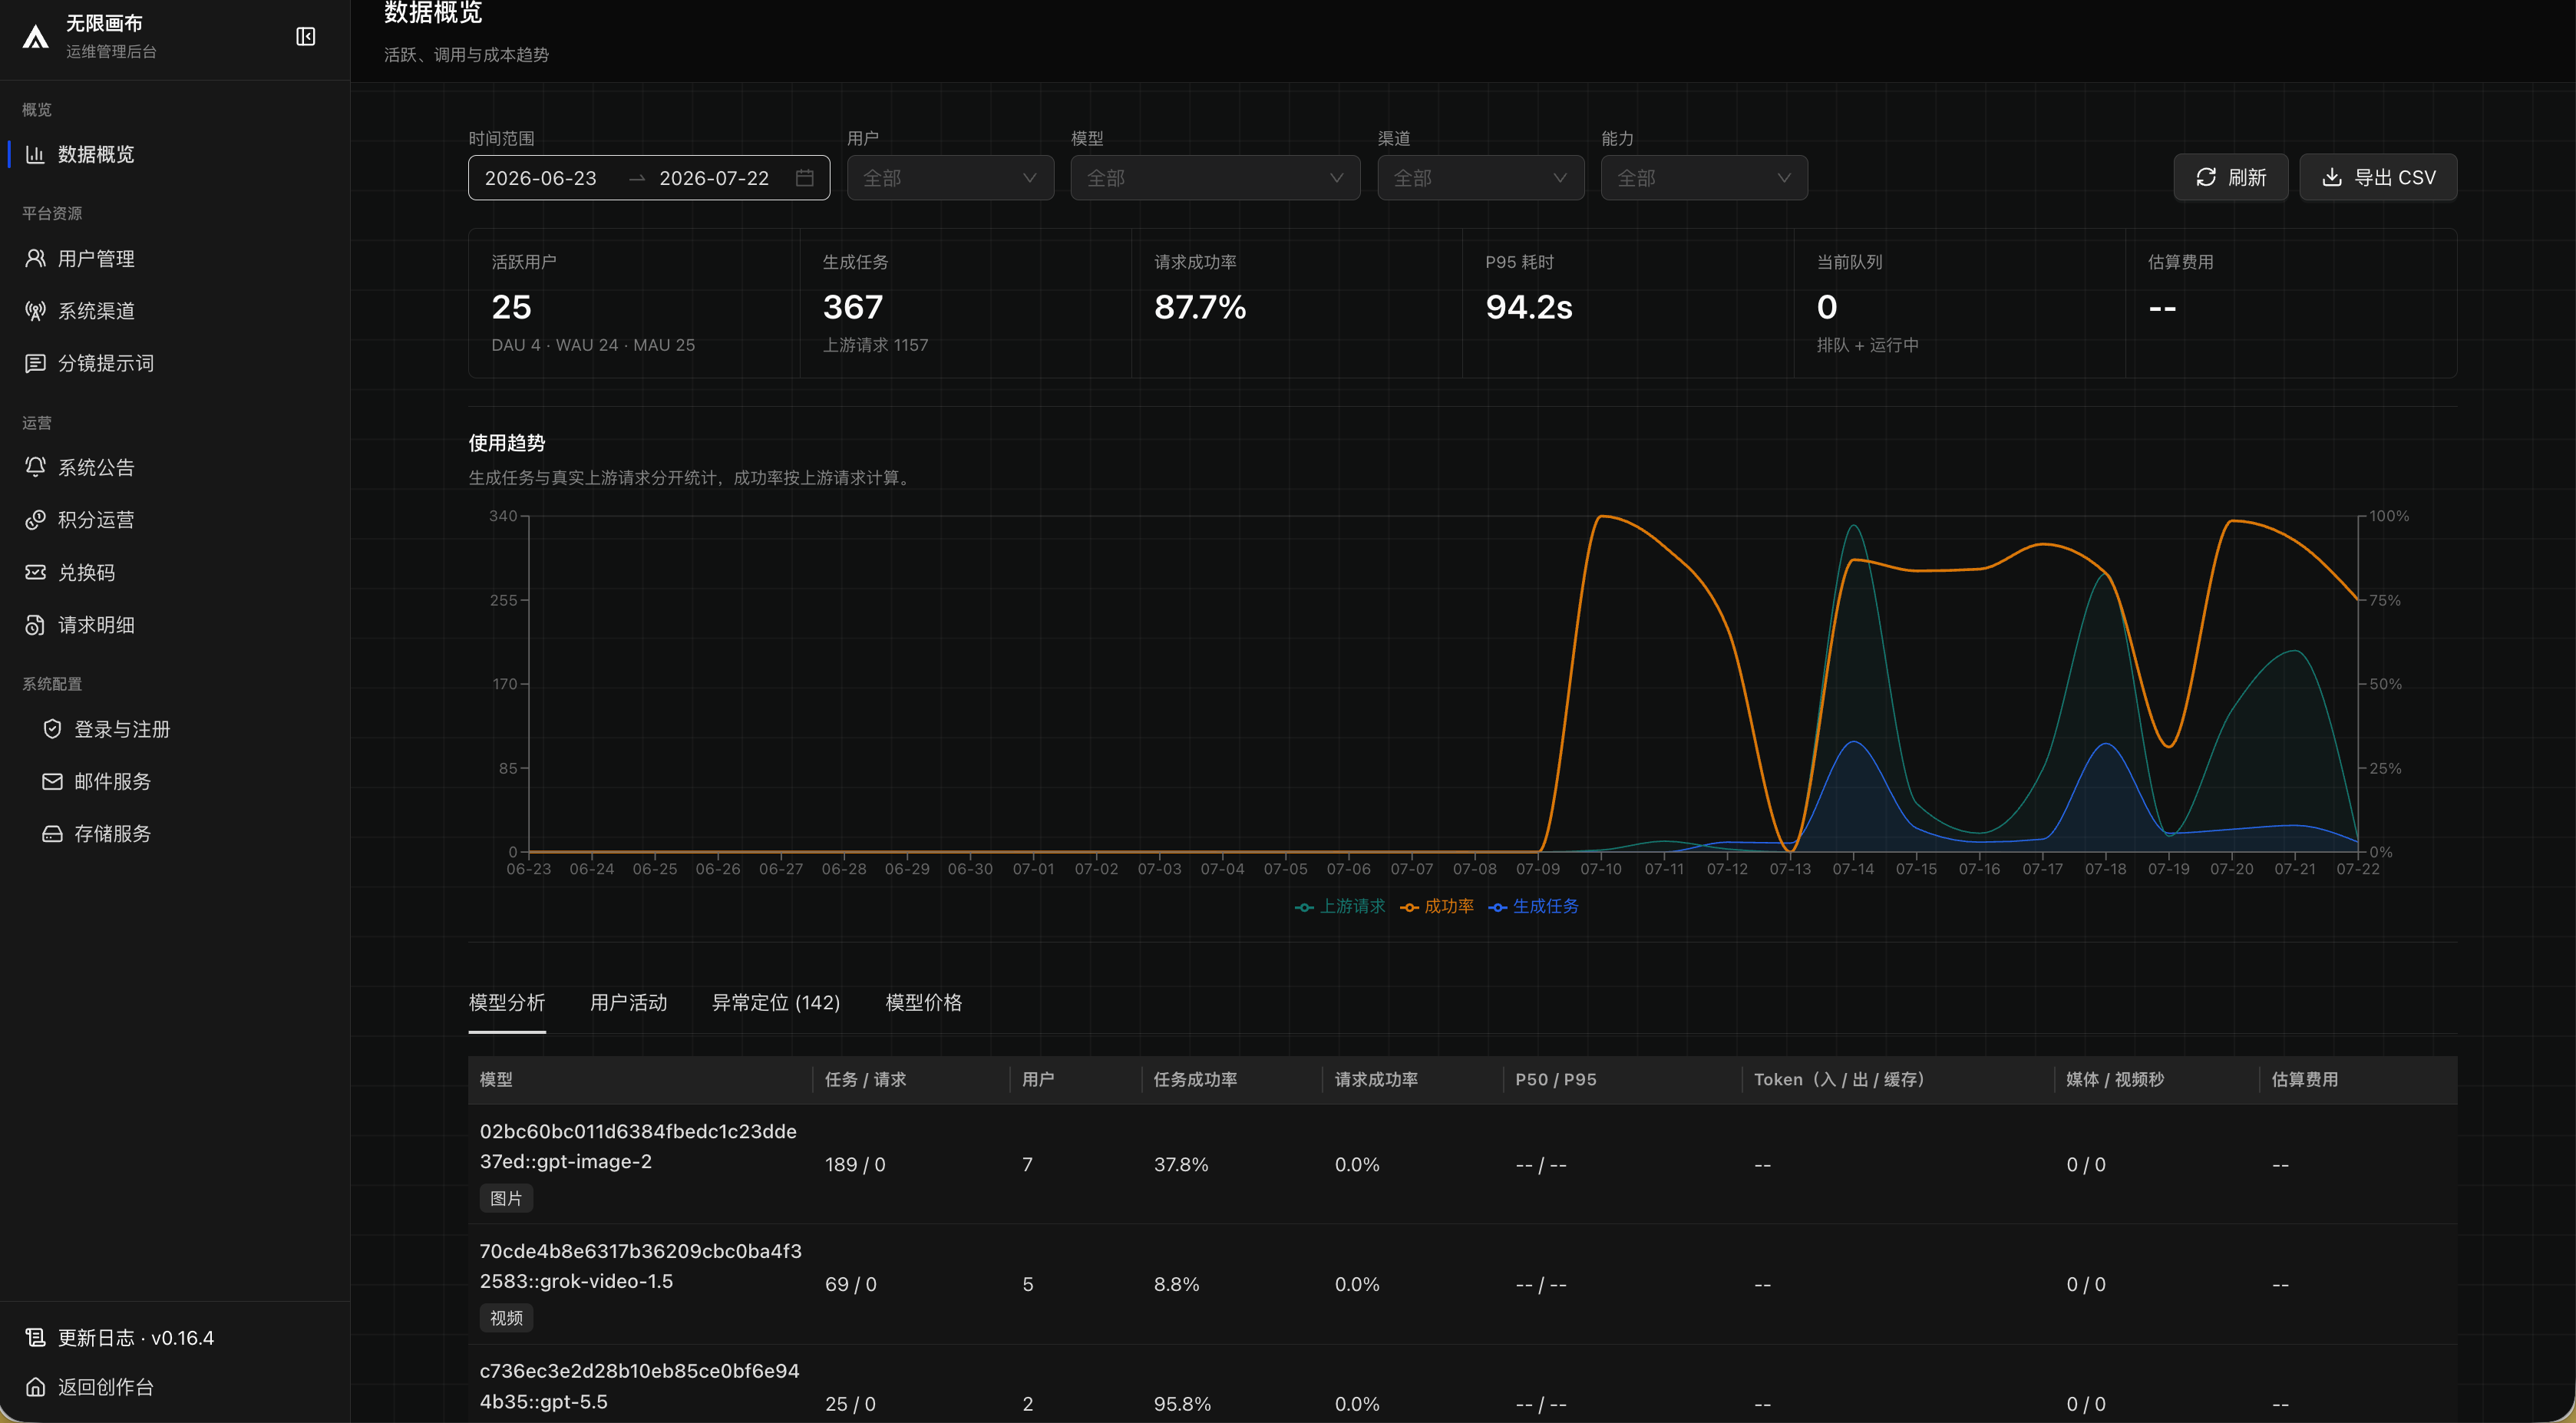Expand the 能力 filter dropdown

[x=1704, y=177]
